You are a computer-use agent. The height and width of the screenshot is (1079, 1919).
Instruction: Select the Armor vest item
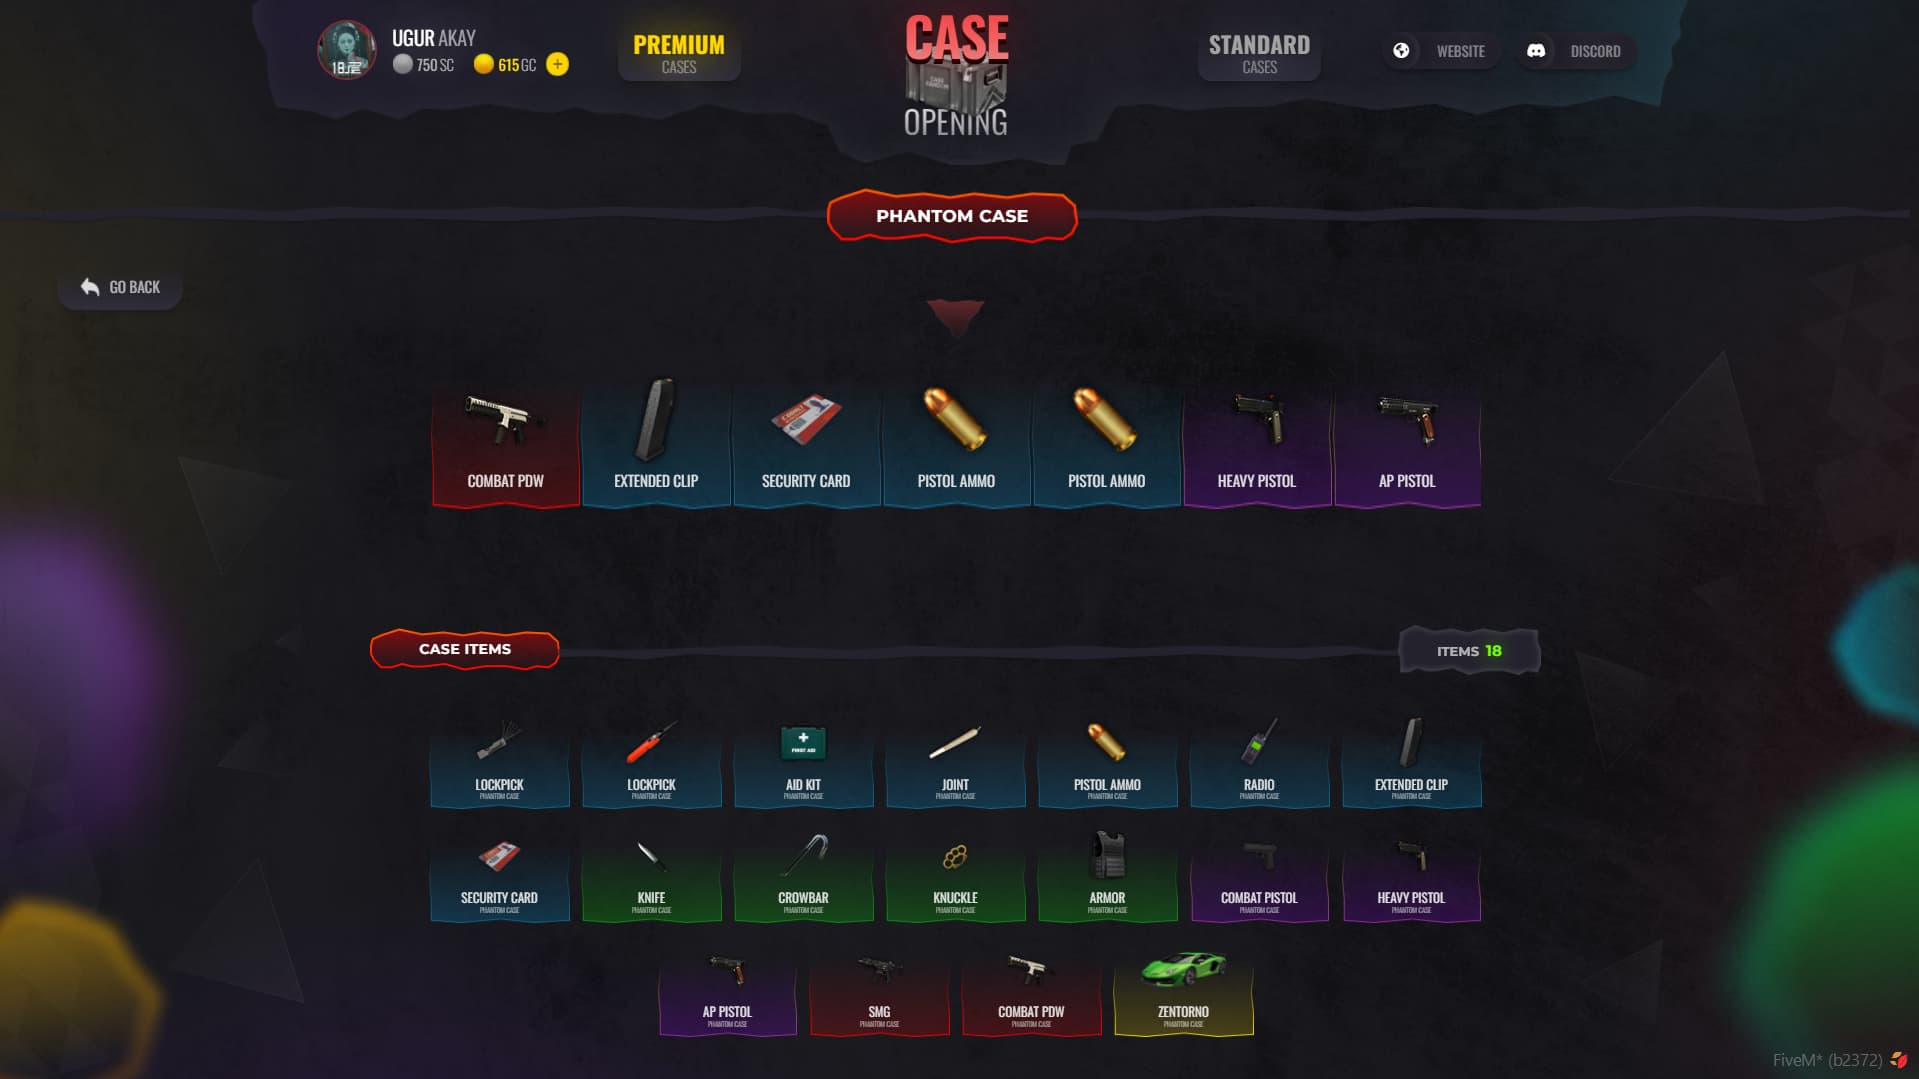click(1107, 877)
